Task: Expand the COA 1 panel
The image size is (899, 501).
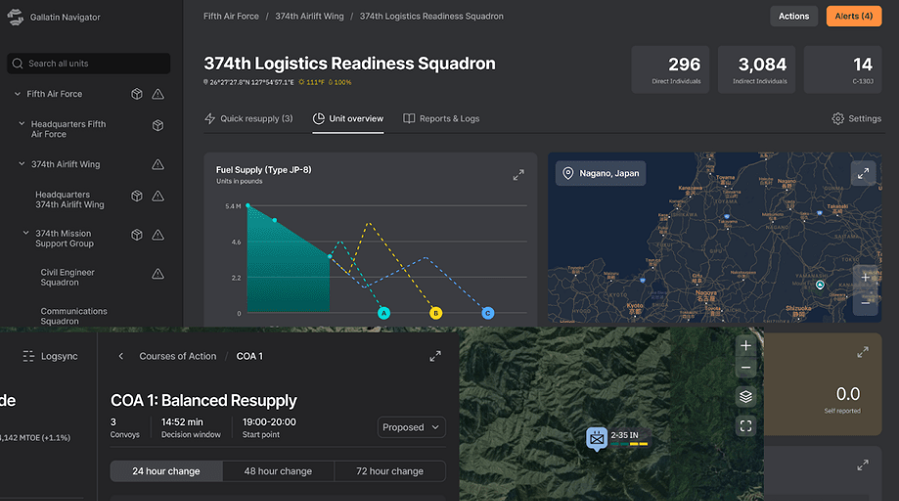Action: coord(435,356)
